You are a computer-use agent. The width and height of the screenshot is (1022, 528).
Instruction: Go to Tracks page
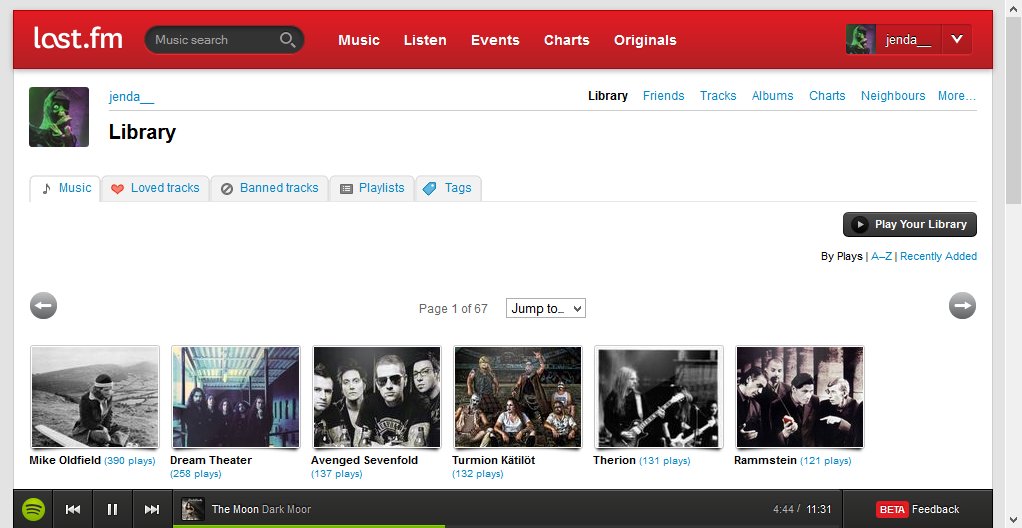point(718,96)
